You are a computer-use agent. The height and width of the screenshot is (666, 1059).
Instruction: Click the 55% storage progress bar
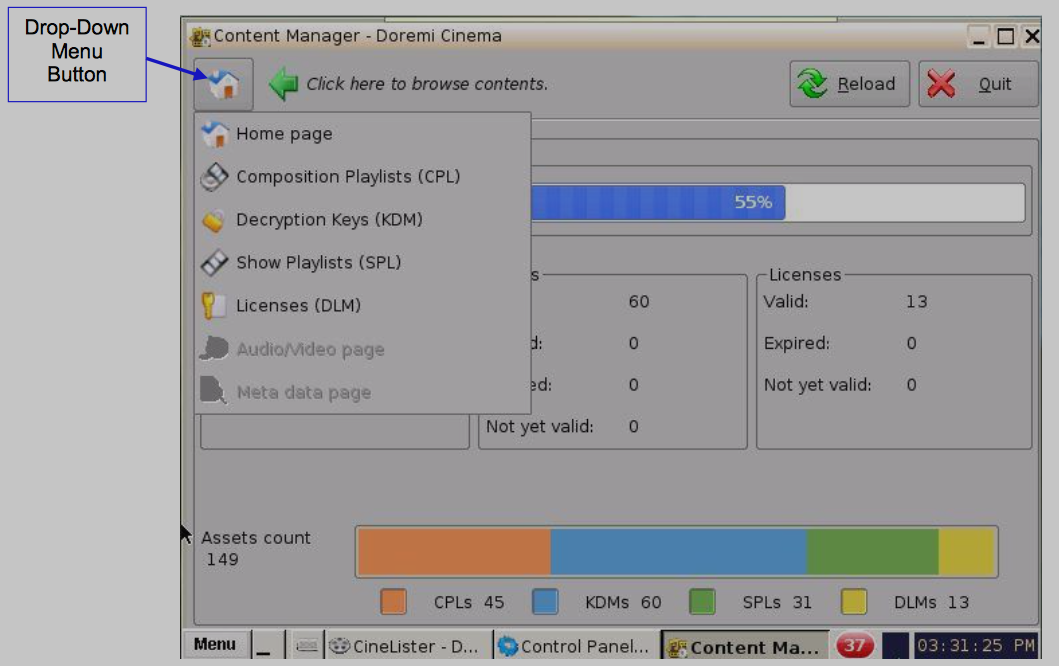(776, 202)
